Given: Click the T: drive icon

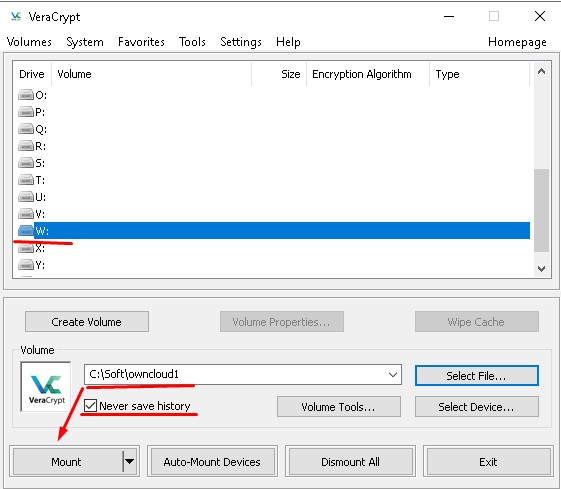Looking at the screenshot, I should 26,180.
